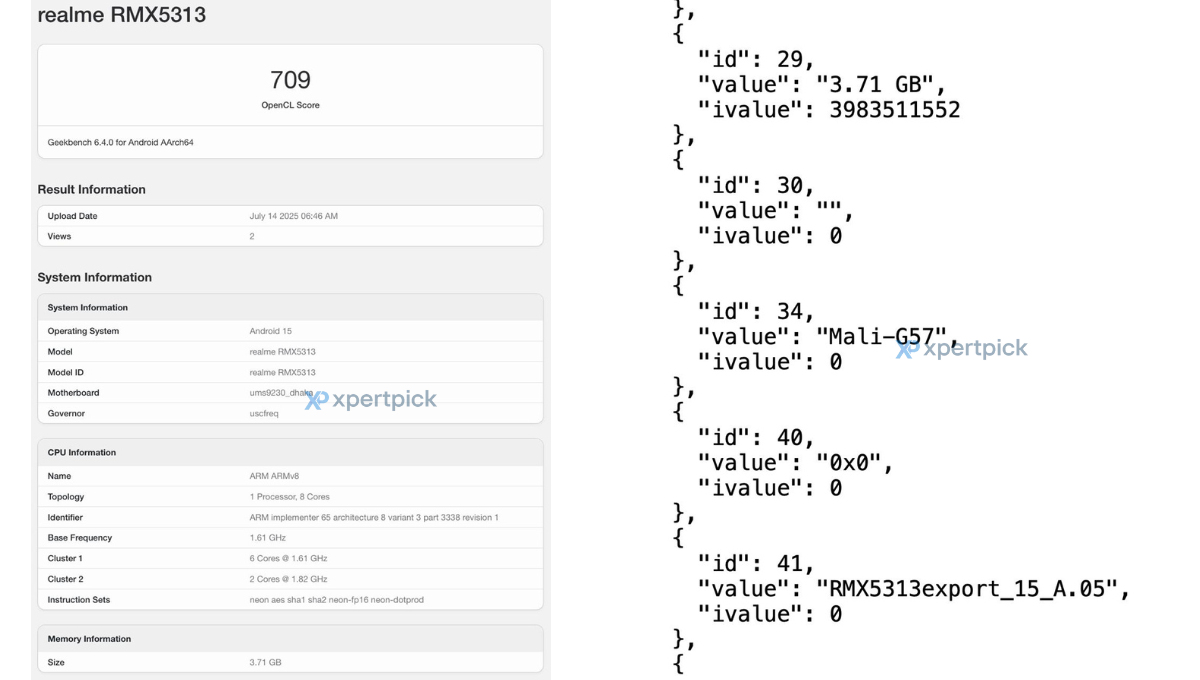Click the 'Upload Date' row label
This screenshot has width=1200, height=680.
pyautogui.click(x=73, y=216)
